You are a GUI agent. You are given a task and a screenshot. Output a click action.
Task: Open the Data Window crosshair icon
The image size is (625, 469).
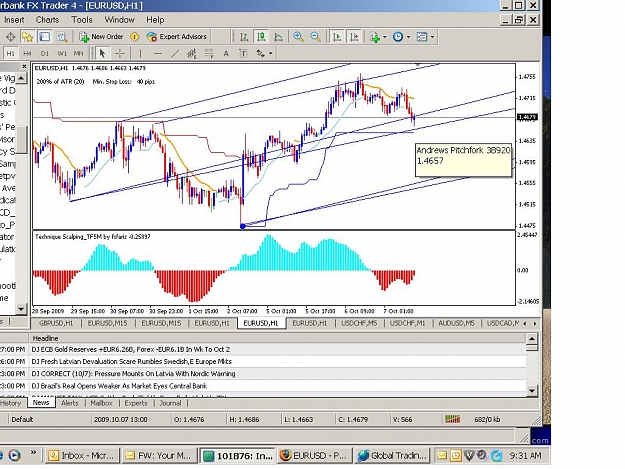(10, 37)
